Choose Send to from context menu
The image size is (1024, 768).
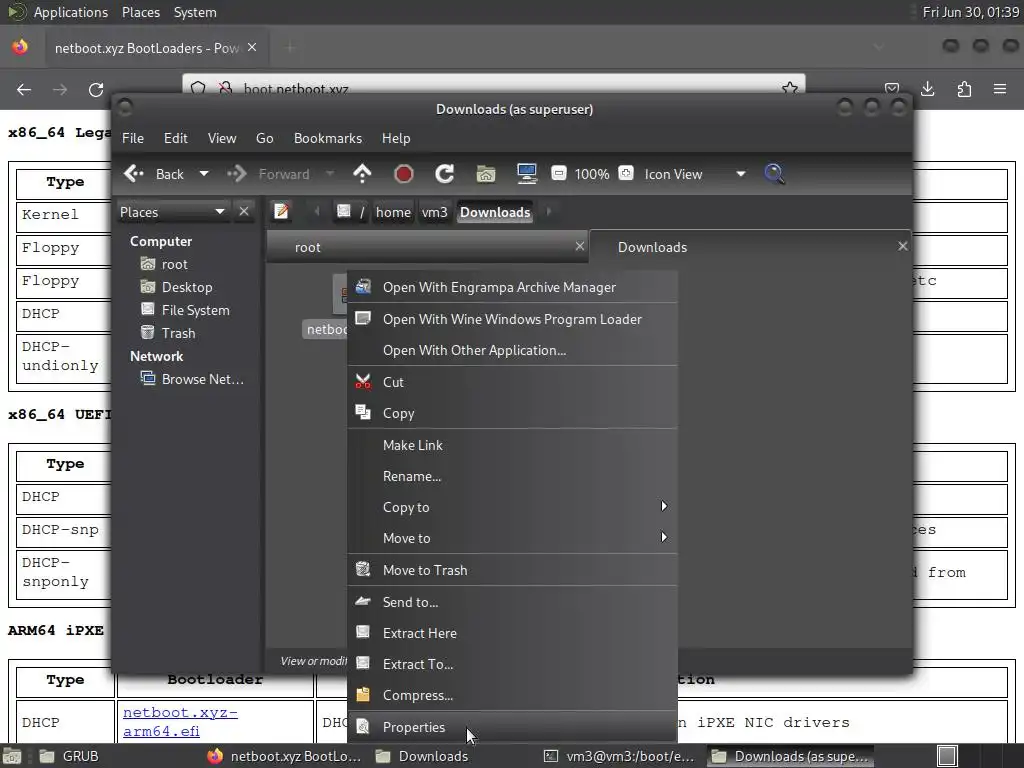513,602
